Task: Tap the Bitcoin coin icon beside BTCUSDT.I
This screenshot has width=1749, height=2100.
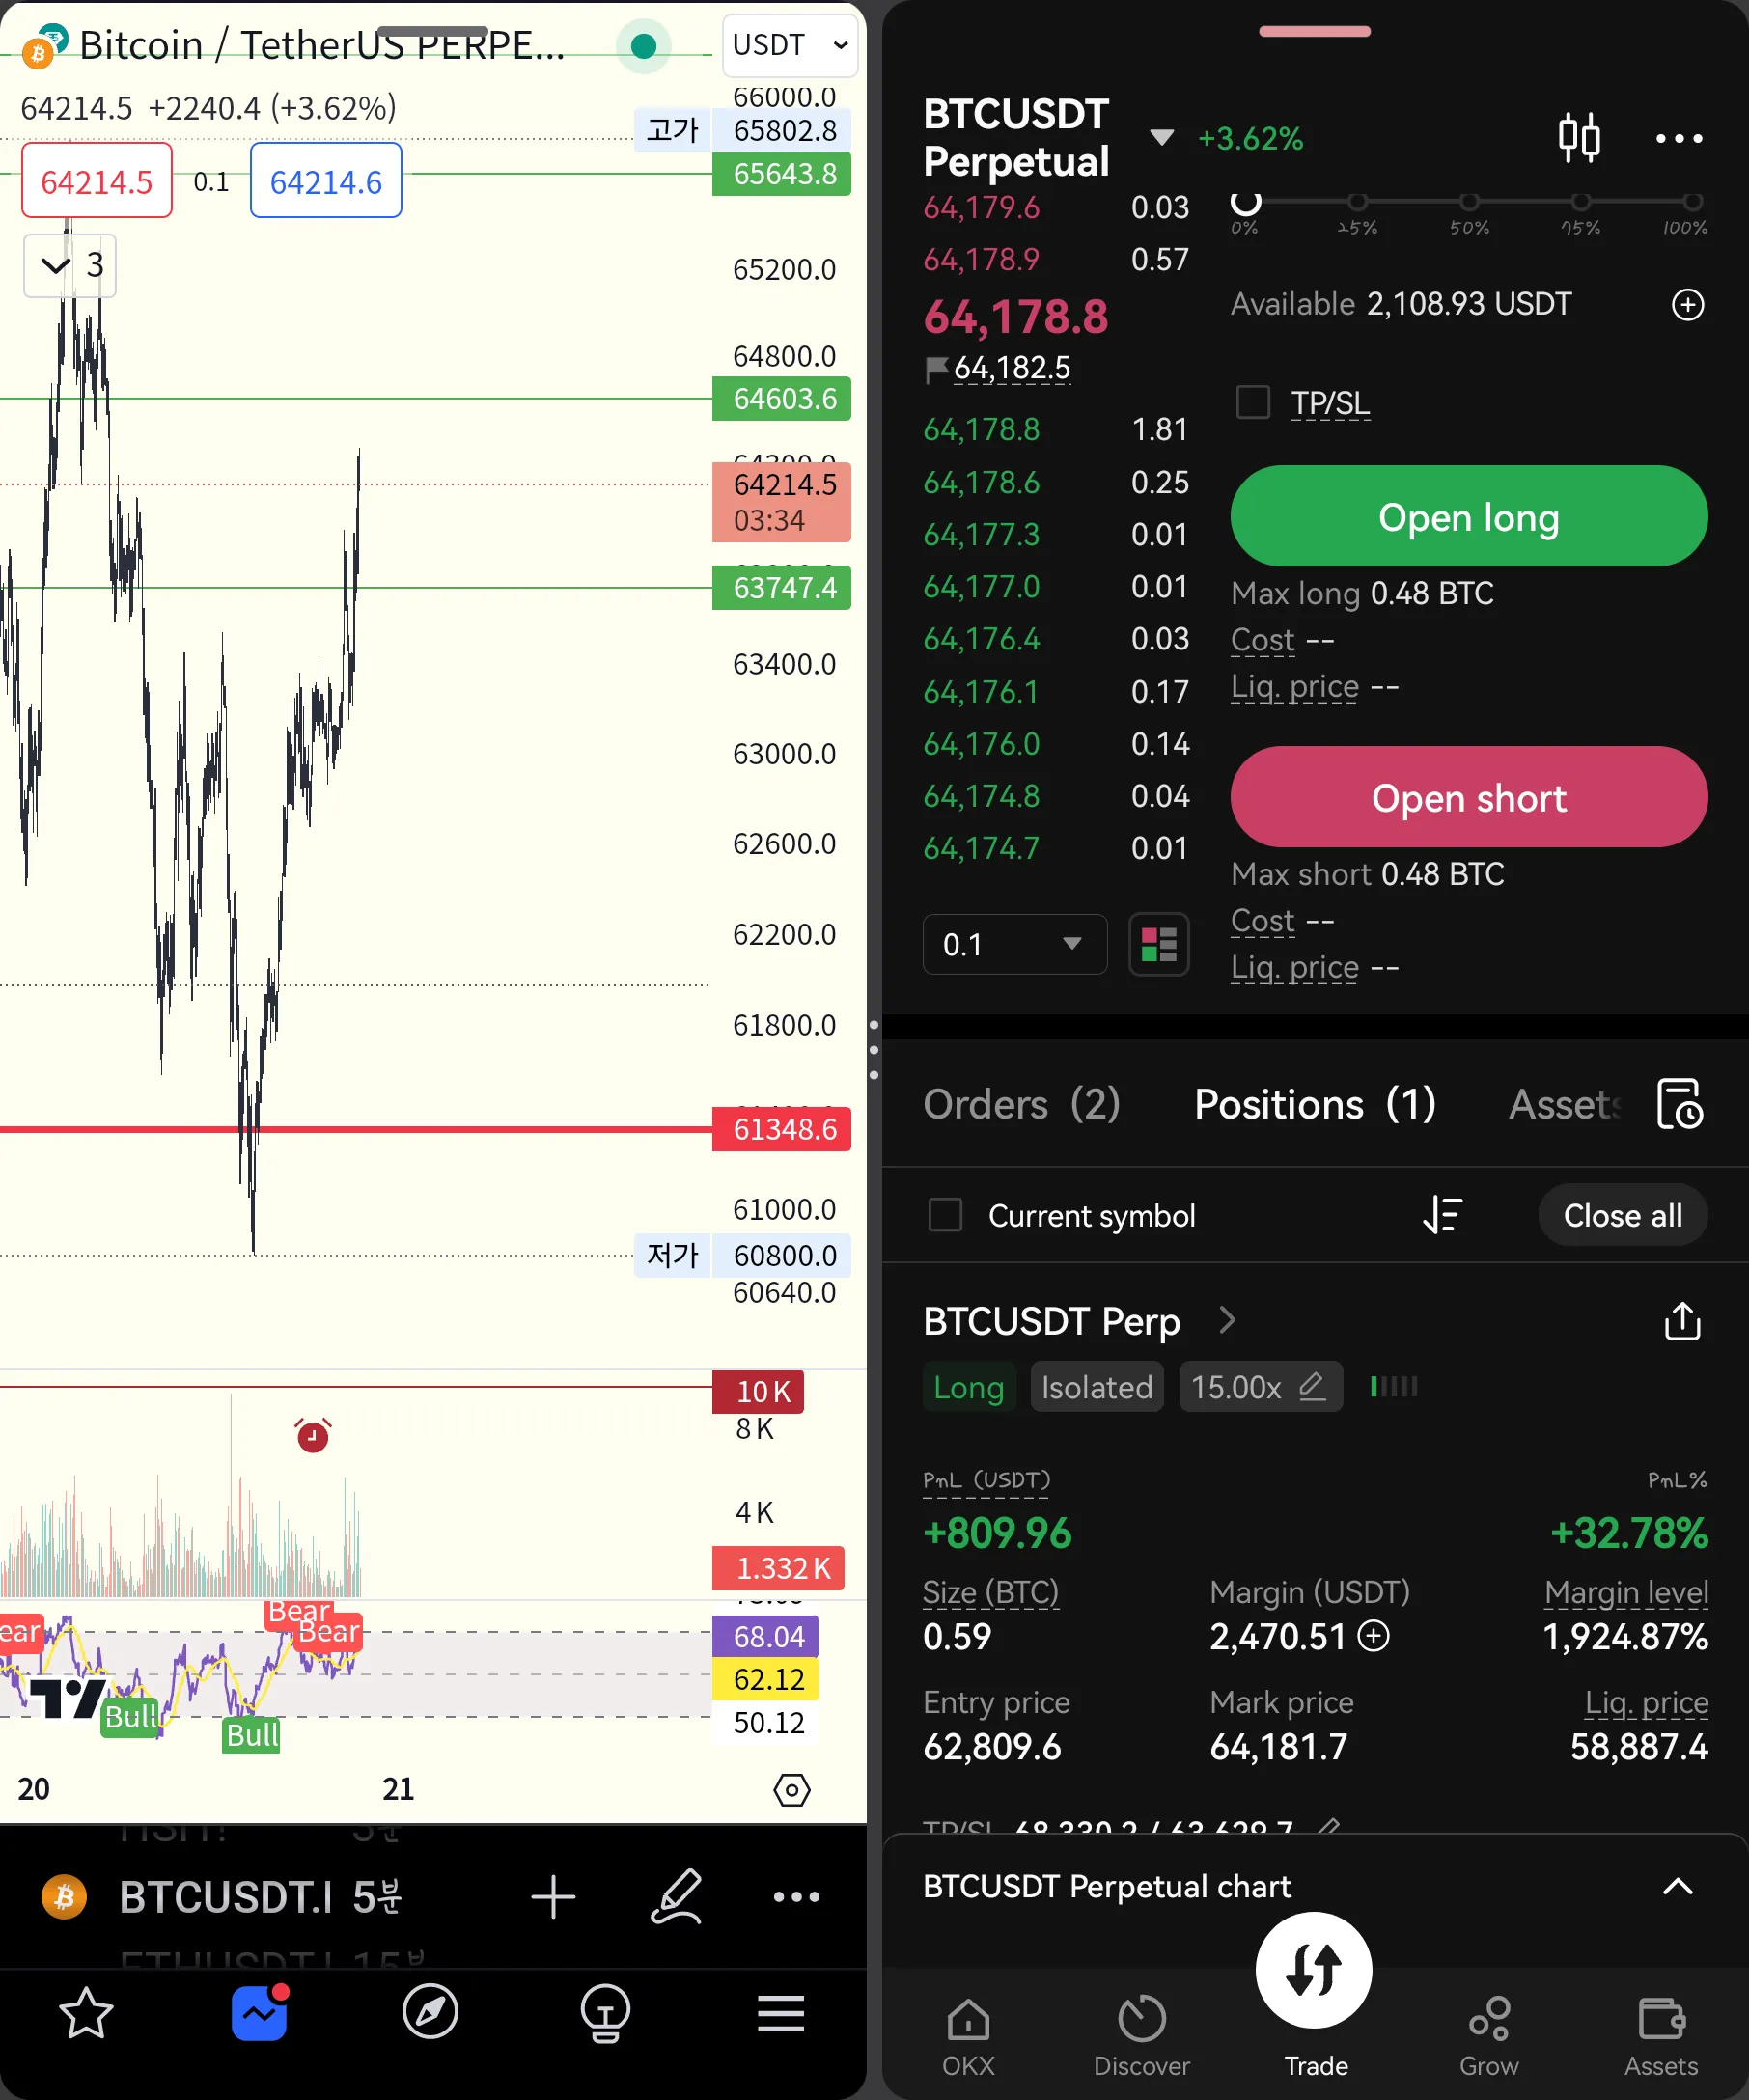Action: pyautogui.click(x=64, y=1897)
